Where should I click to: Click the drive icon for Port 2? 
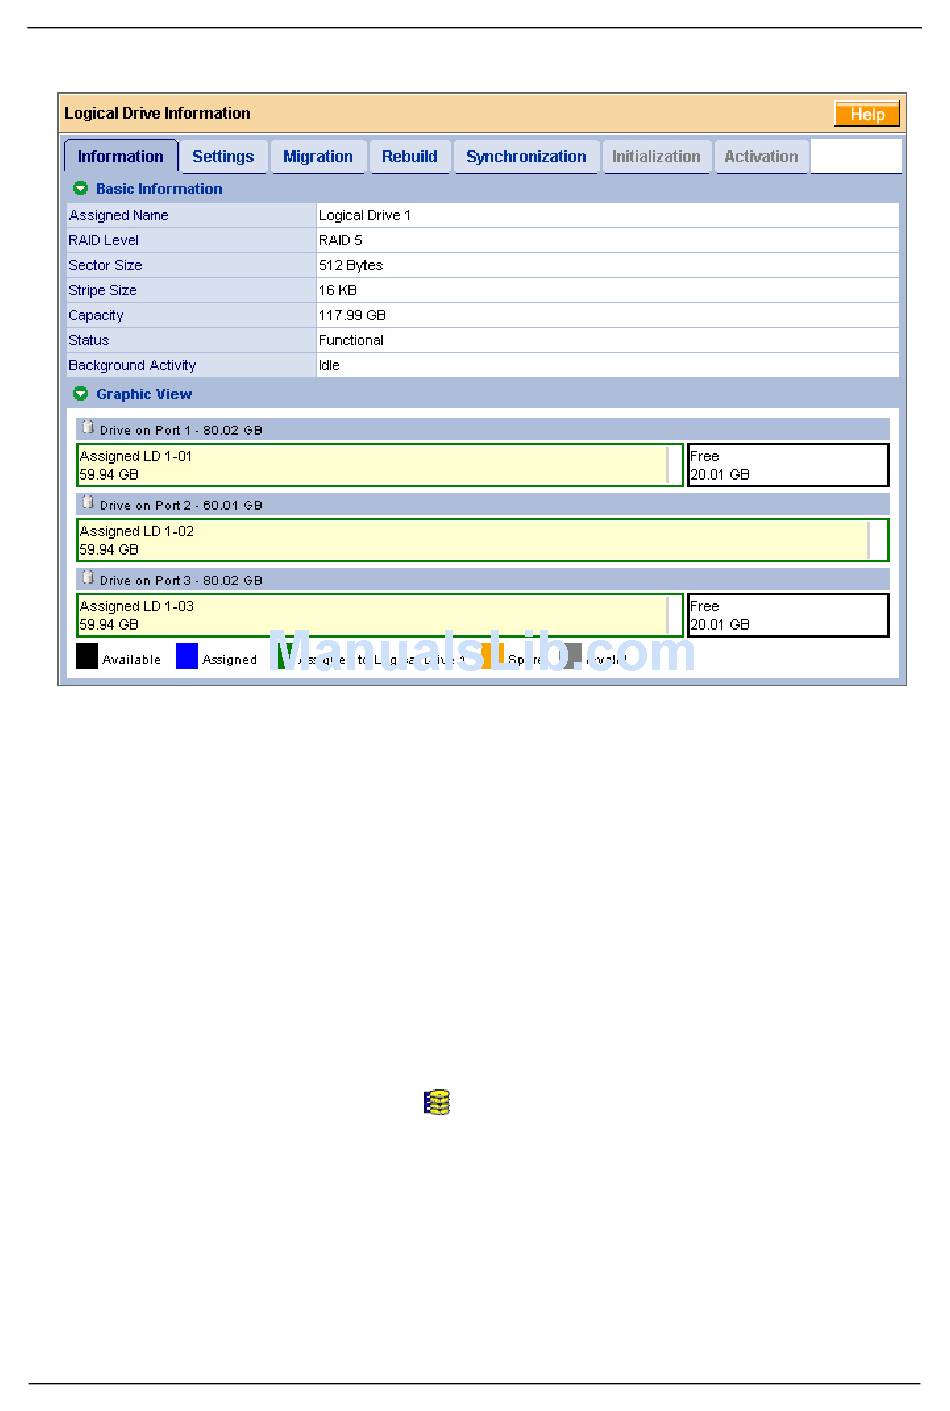[87, 503]
